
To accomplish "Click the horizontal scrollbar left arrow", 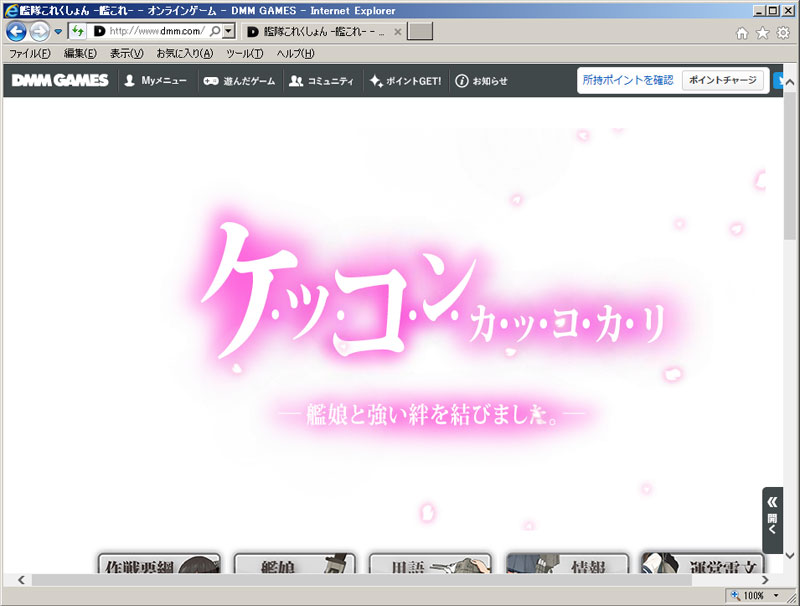I will [21, 580].
